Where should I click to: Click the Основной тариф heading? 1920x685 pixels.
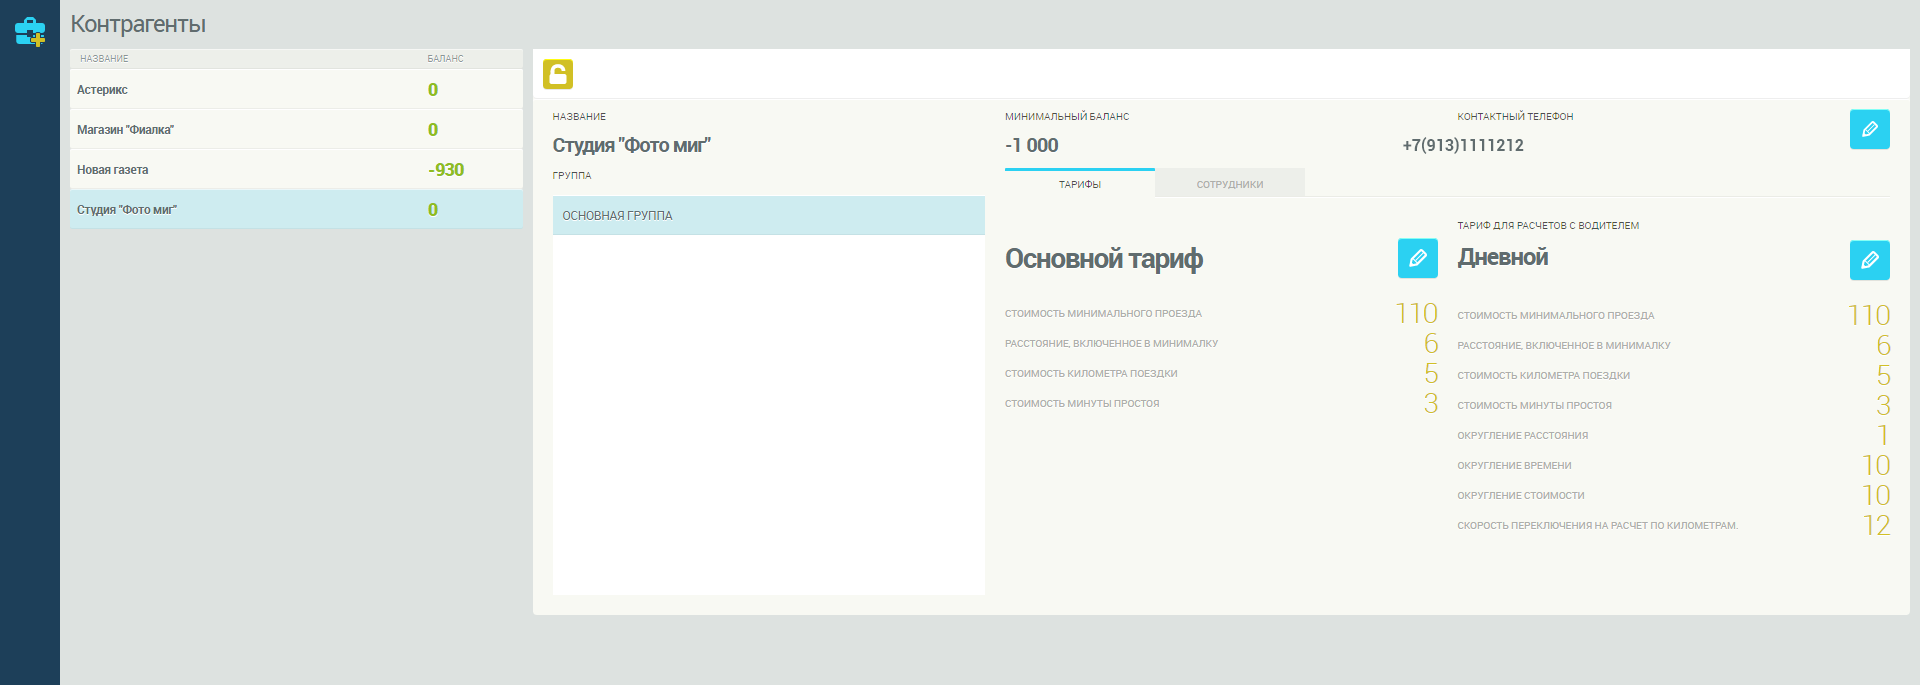1103,259
